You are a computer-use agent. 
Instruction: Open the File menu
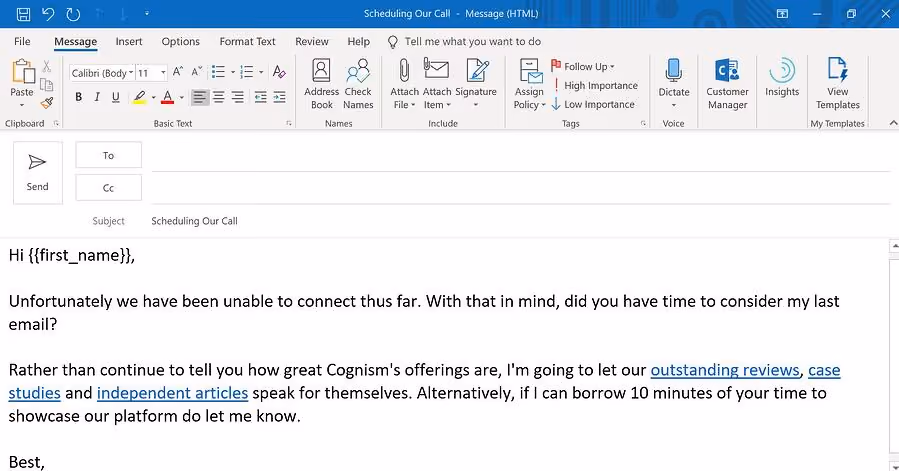22,41
